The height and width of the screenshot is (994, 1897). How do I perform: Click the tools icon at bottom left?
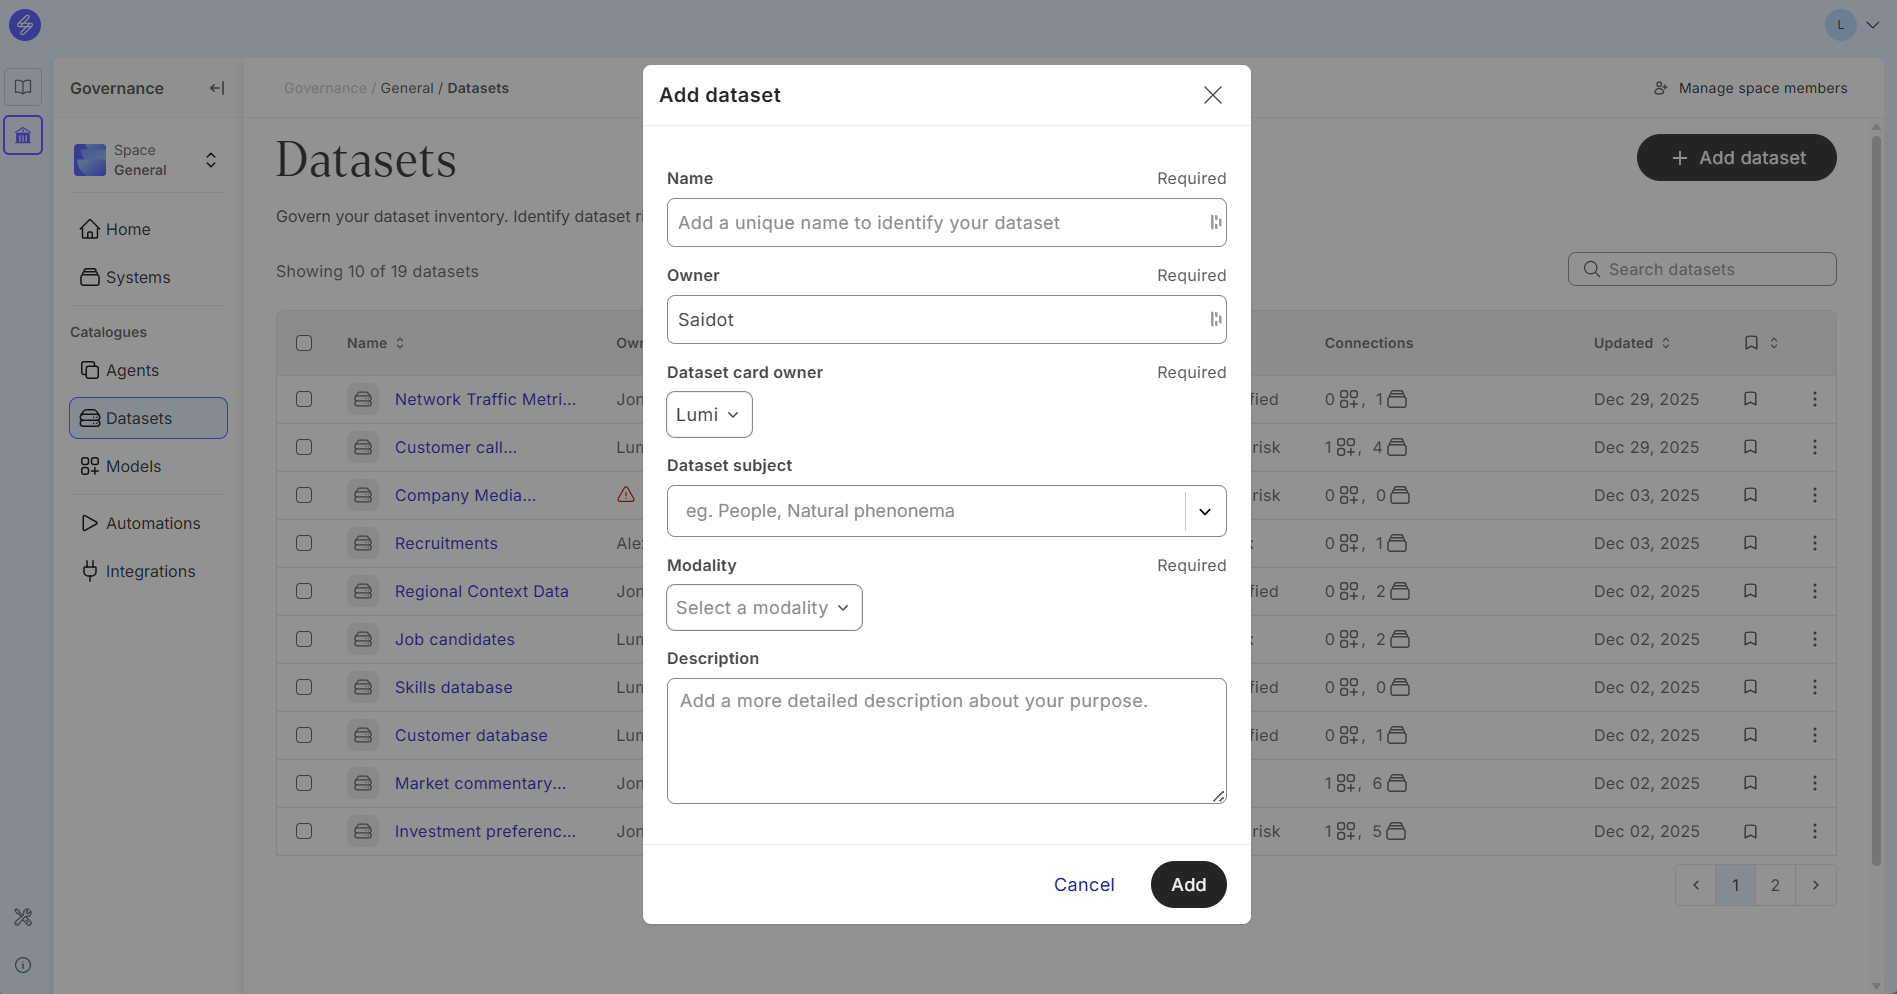[x=23, y=917]
